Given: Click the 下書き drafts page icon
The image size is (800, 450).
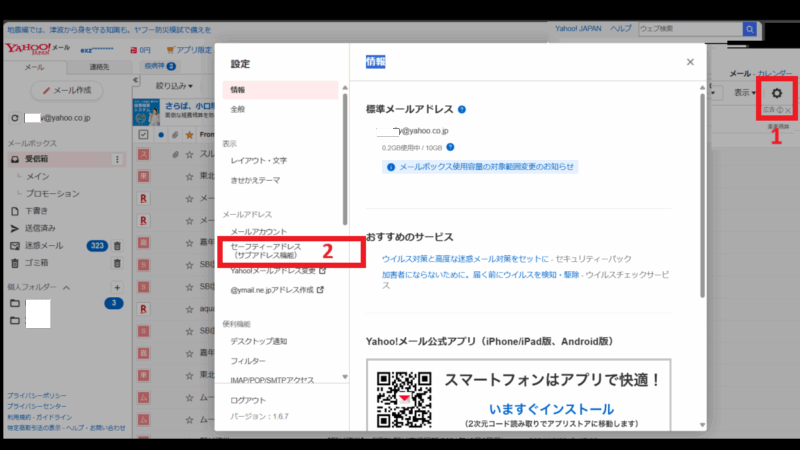Looking at the screenshot, I should point(15,211).
